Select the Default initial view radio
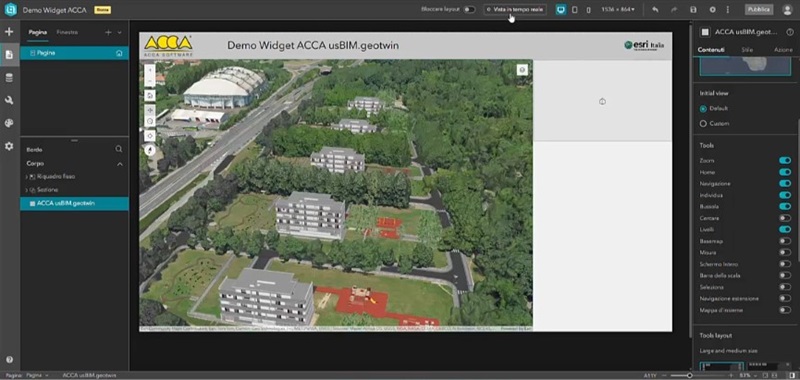This screenshot has height=380, width=800. click(703, 109)
